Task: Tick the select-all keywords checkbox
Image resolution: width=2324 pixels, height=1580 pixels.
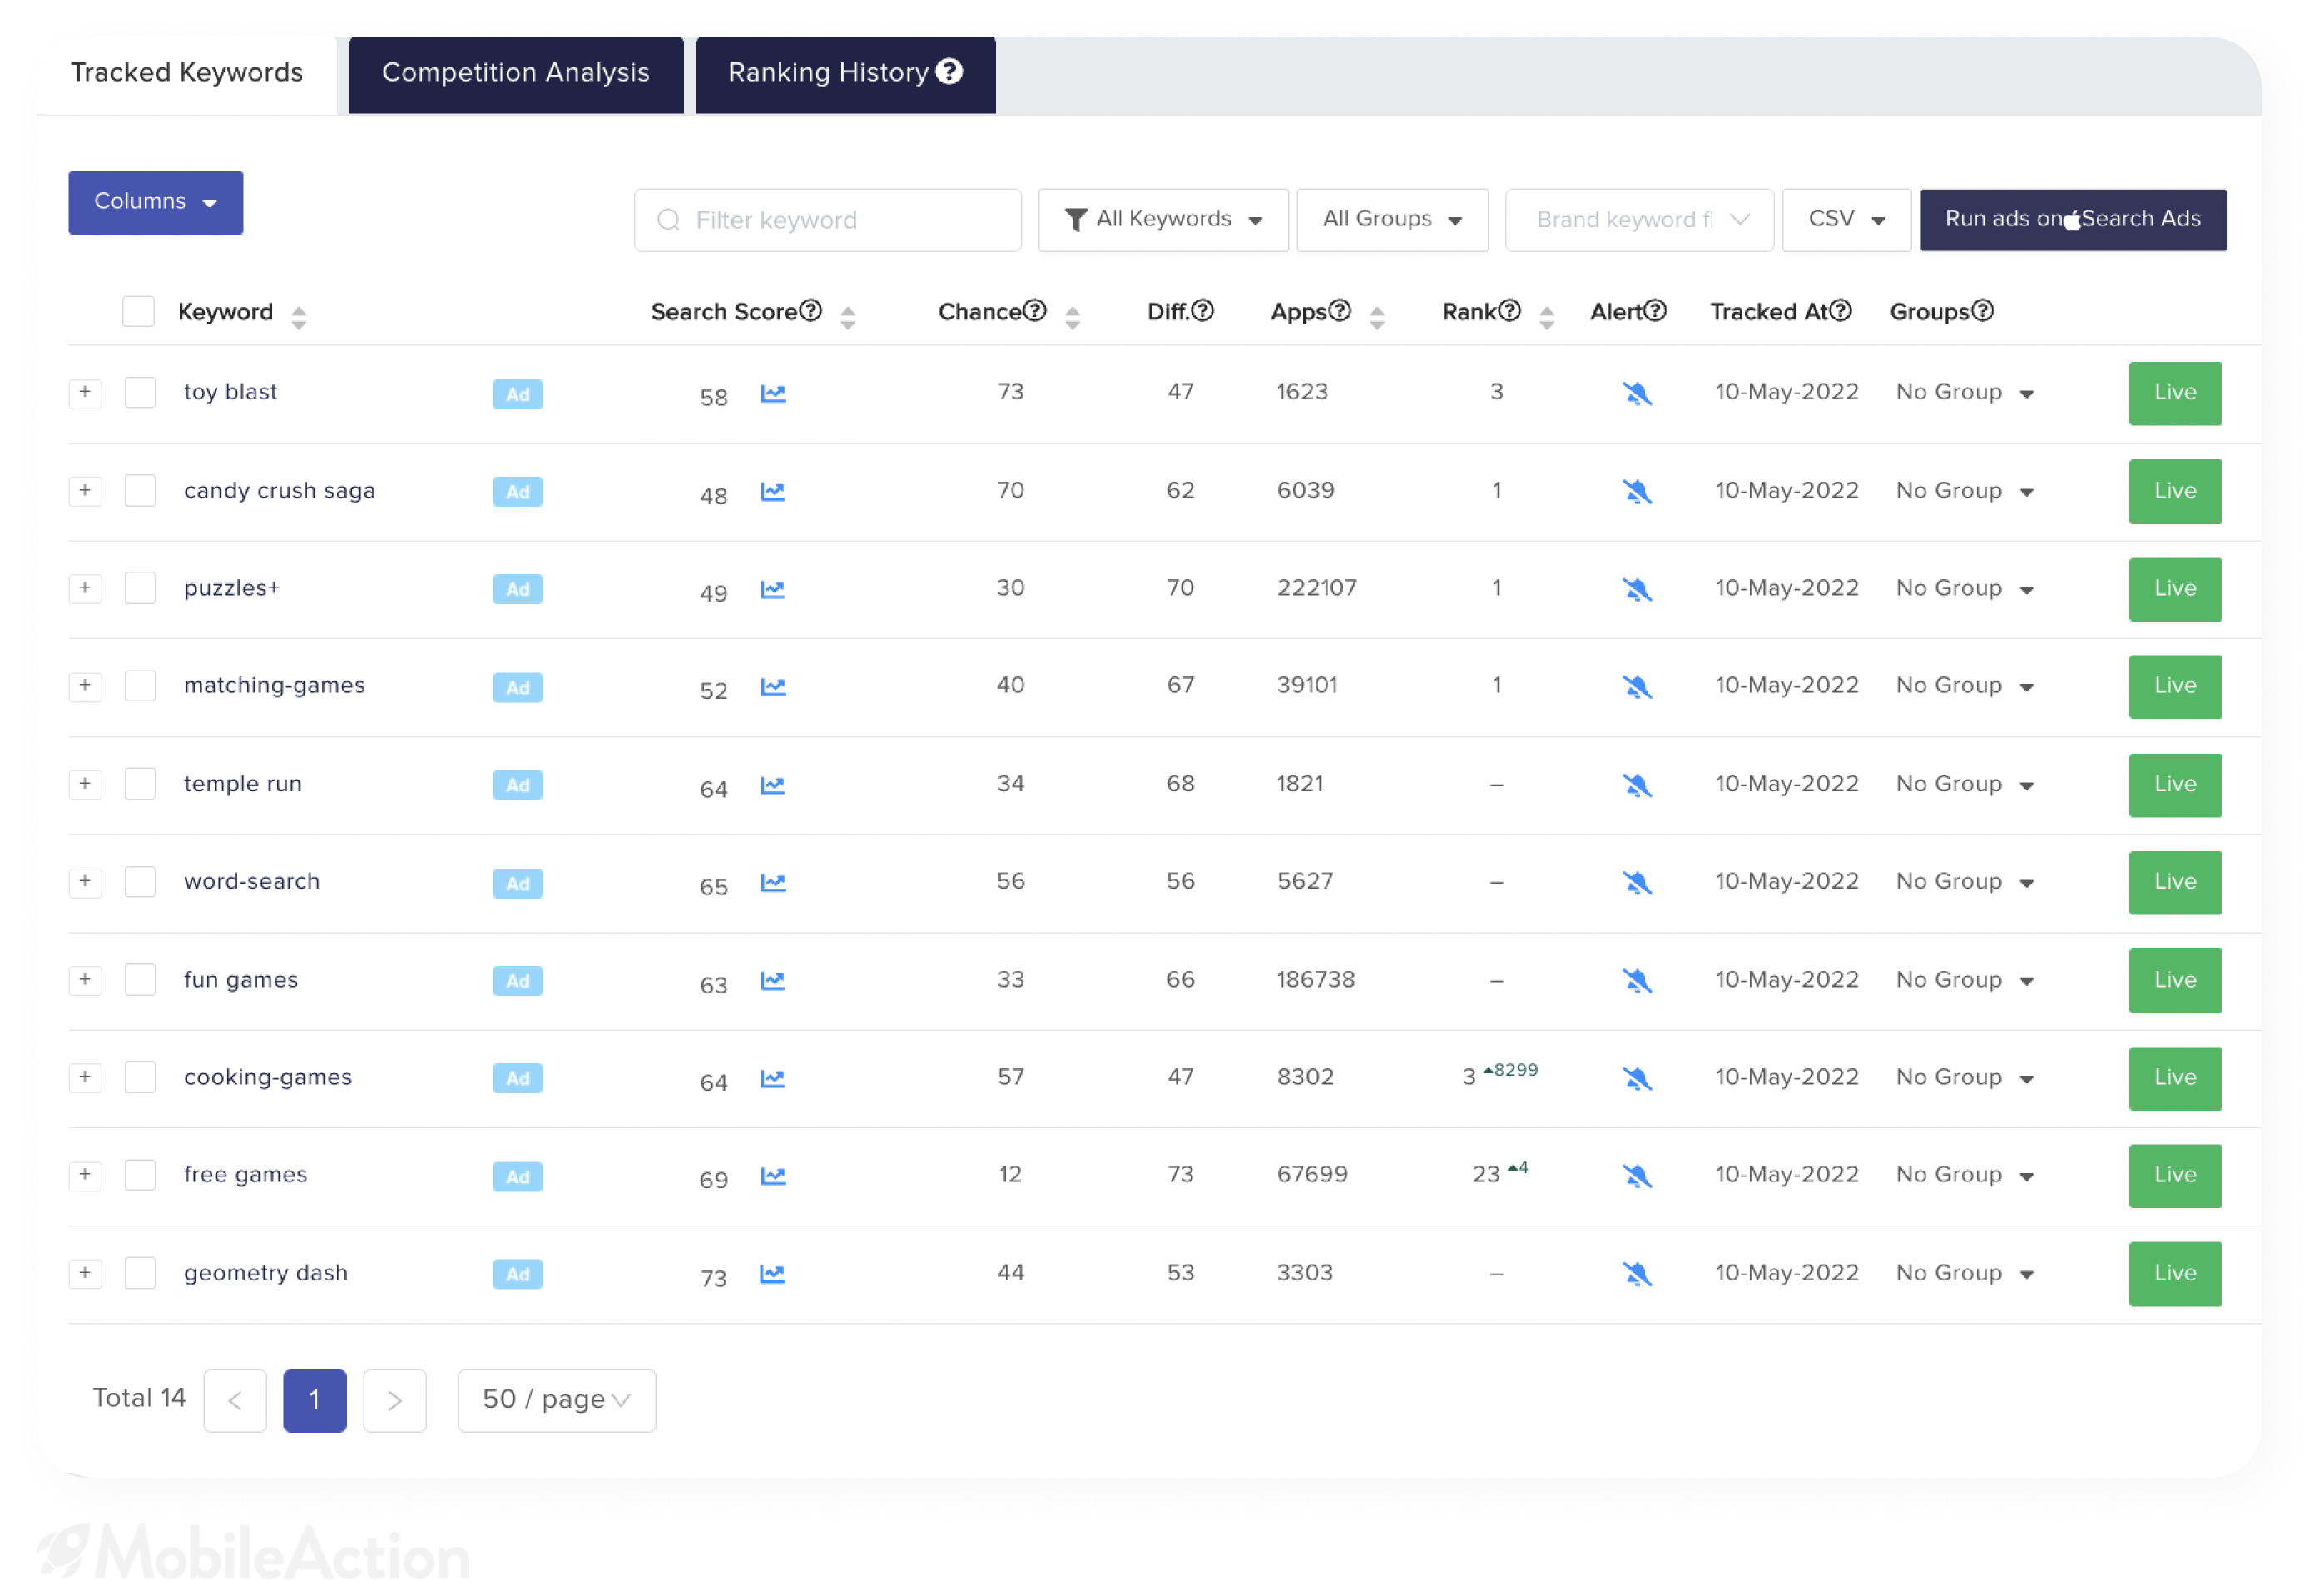Action: coord(138,312)
